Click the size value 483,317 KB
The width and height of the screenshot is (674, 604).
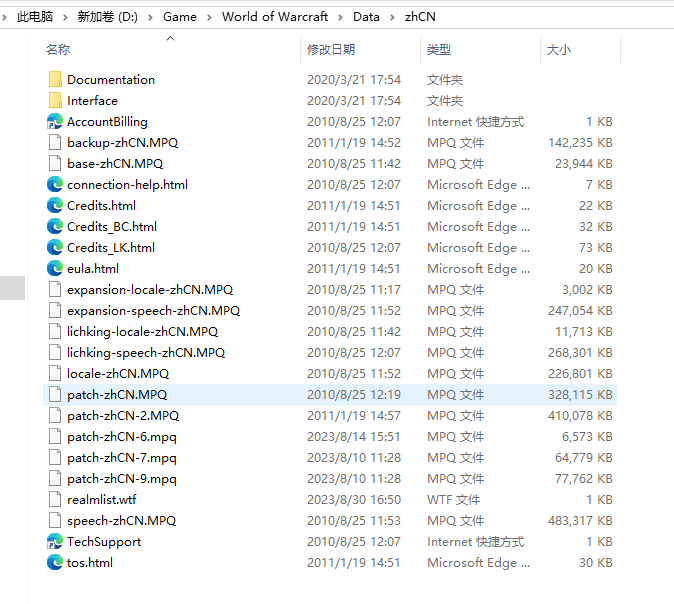point(580,521)
